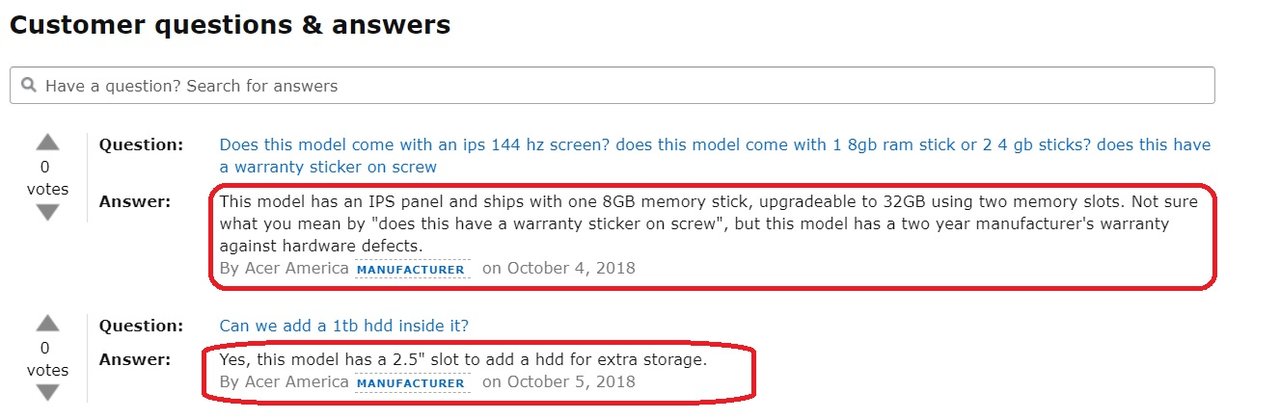Downvote the 1tb hdd question

[x=47, y=393]
